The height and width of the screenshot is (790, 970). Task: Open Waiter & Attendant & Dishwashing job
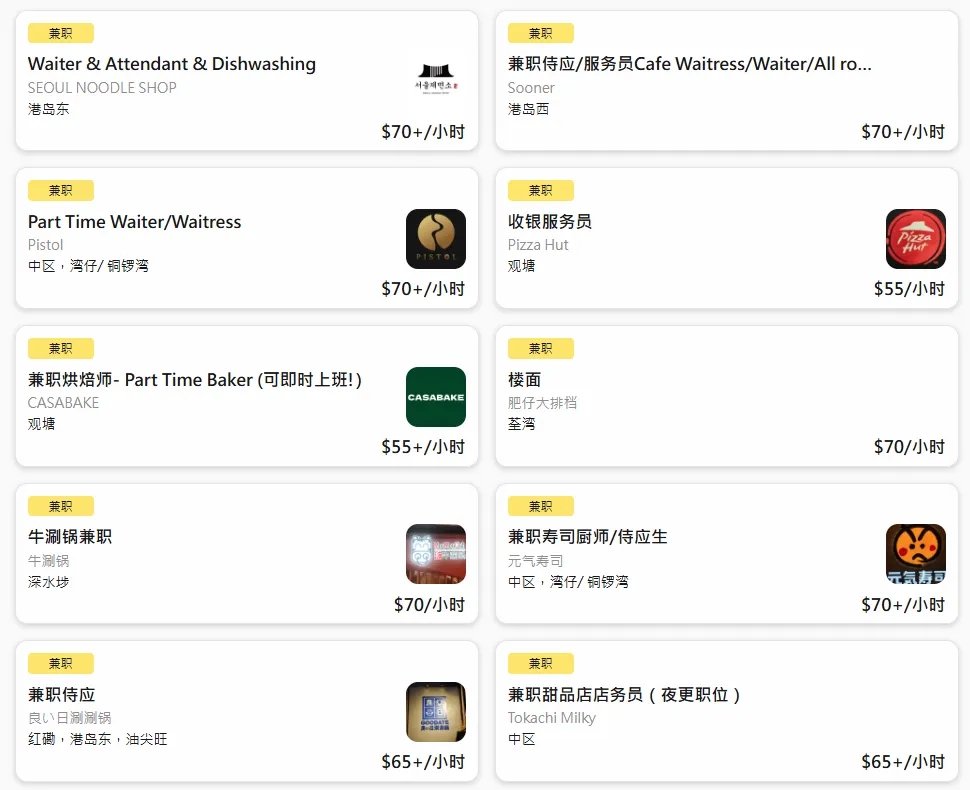pos(172,64)
